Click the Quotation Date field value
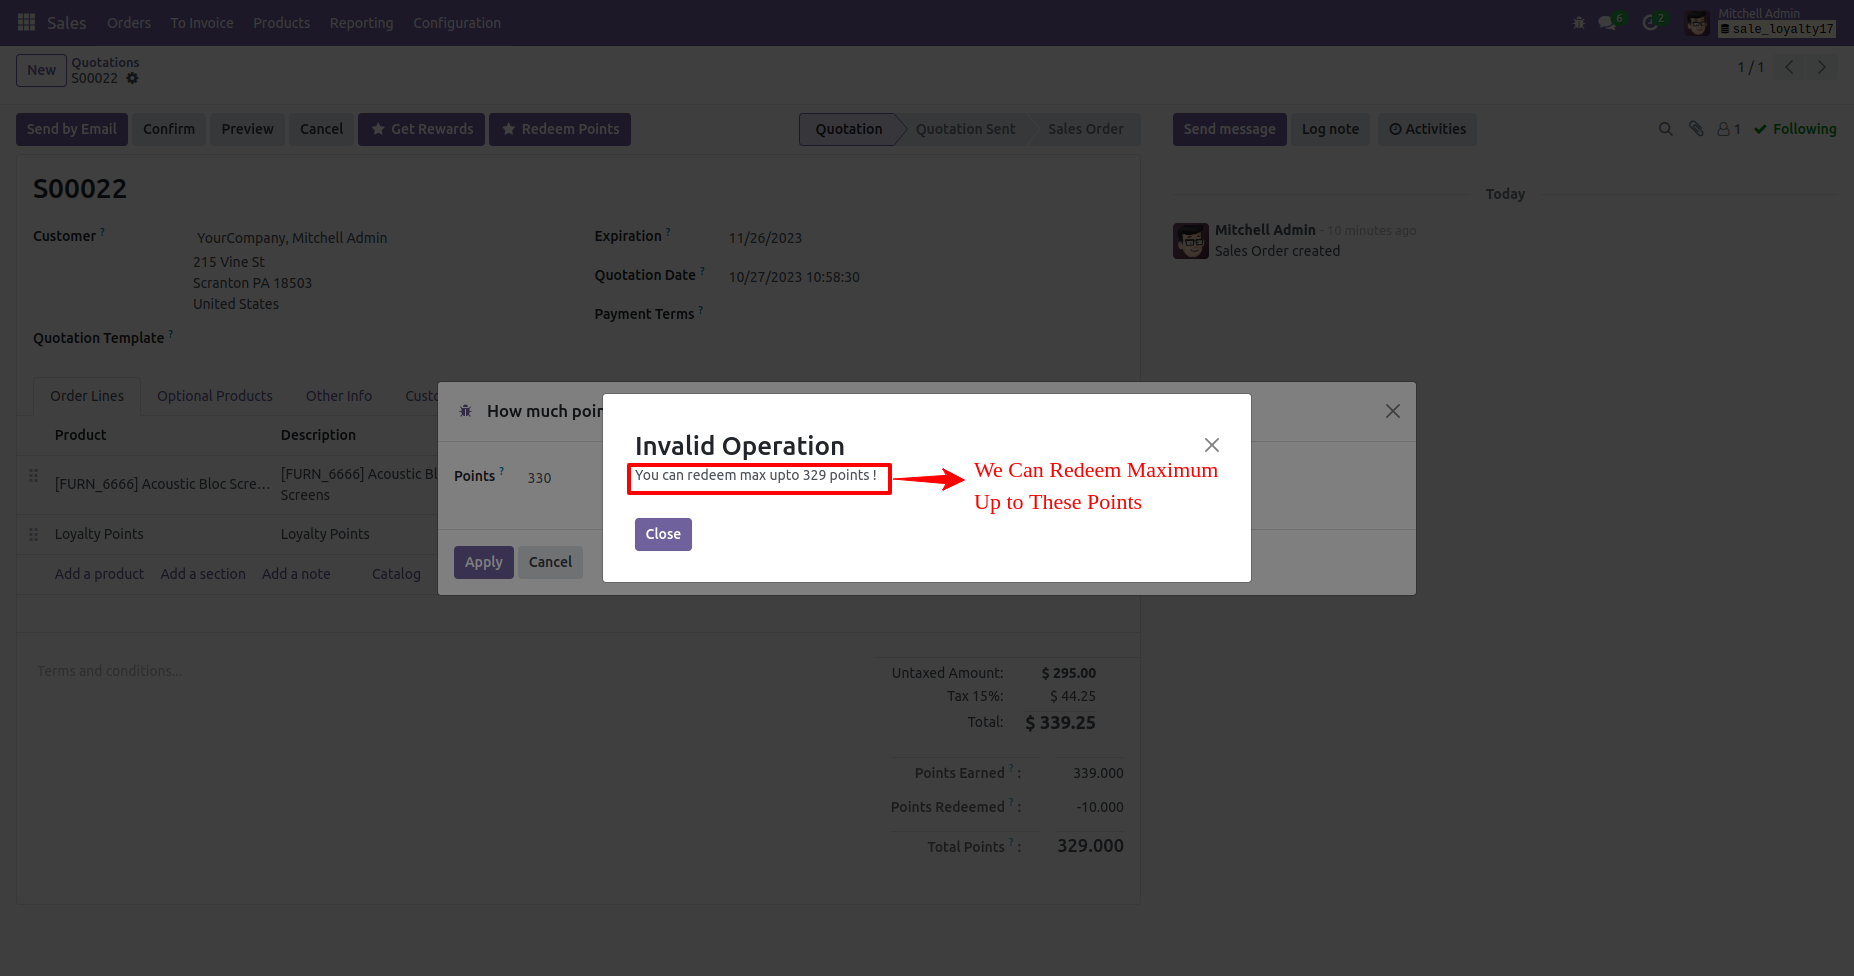The height and width of the screenshot is (976, 1854). (794, 277)
